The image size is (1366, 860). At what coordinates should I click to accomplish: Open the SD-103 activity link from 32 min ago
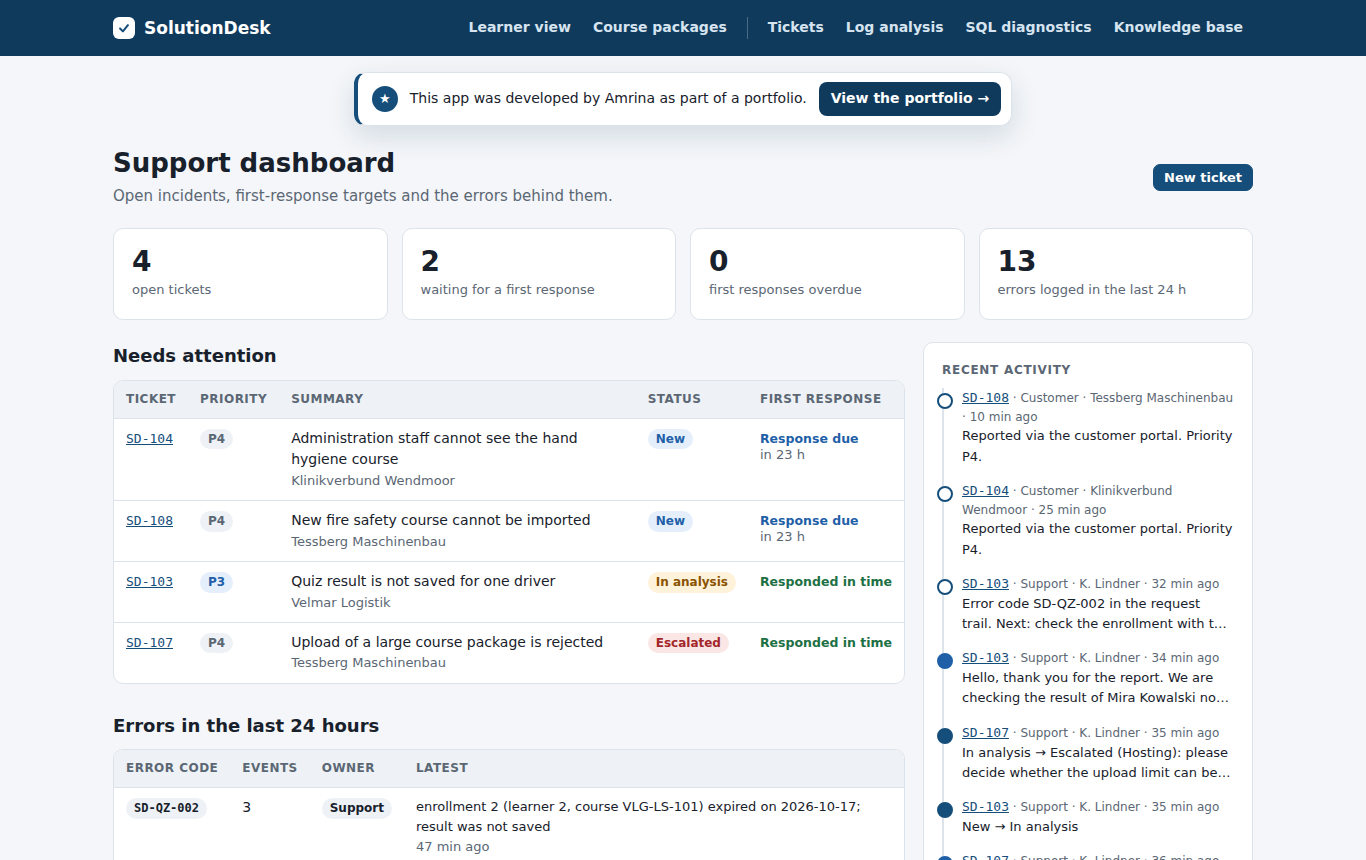(x=985, y=584)
